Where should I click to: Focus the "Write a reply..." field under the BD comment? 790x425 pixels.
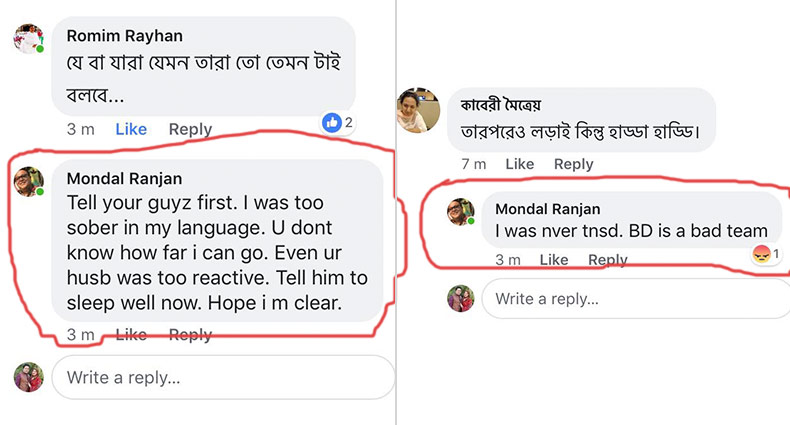tap(636, 299)
